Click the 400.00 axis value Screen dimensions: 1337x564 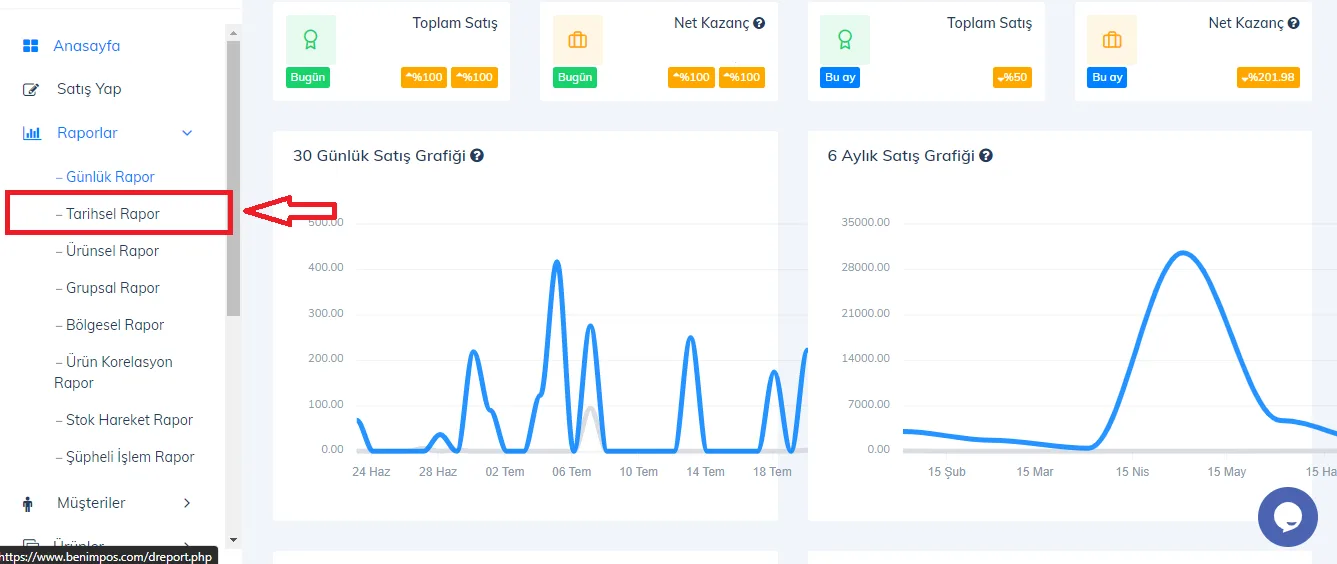[x=325, y=268]
